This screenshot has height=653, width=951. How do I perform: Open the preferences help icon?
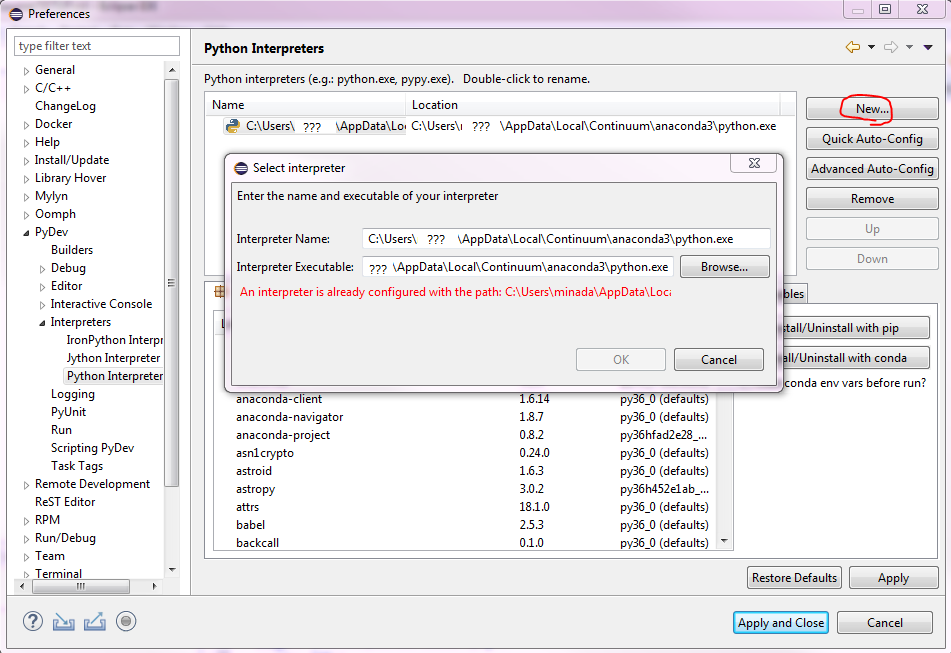tap(33, 621)
